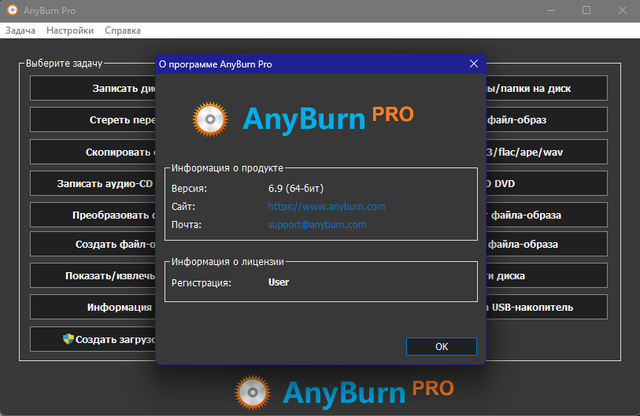
Task: Click the Почта: label
Action: coord(186,225)
